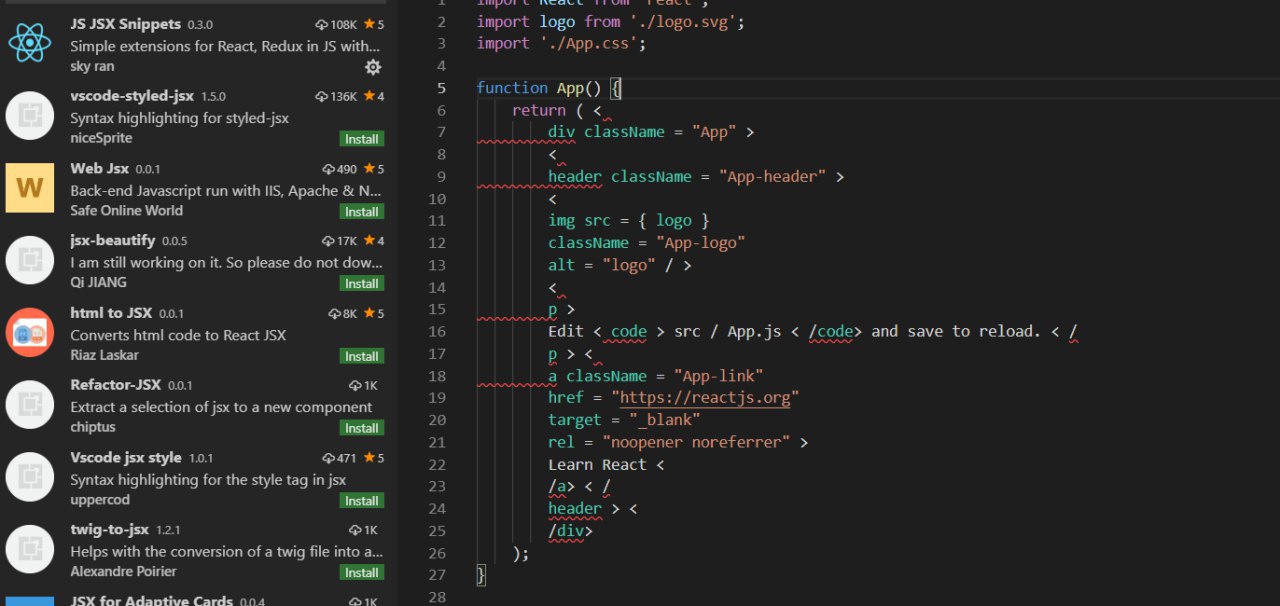Screen dimensions: 1280x606
Task: Open Web Jsx yellow W icon
Action: click(30, 188)
